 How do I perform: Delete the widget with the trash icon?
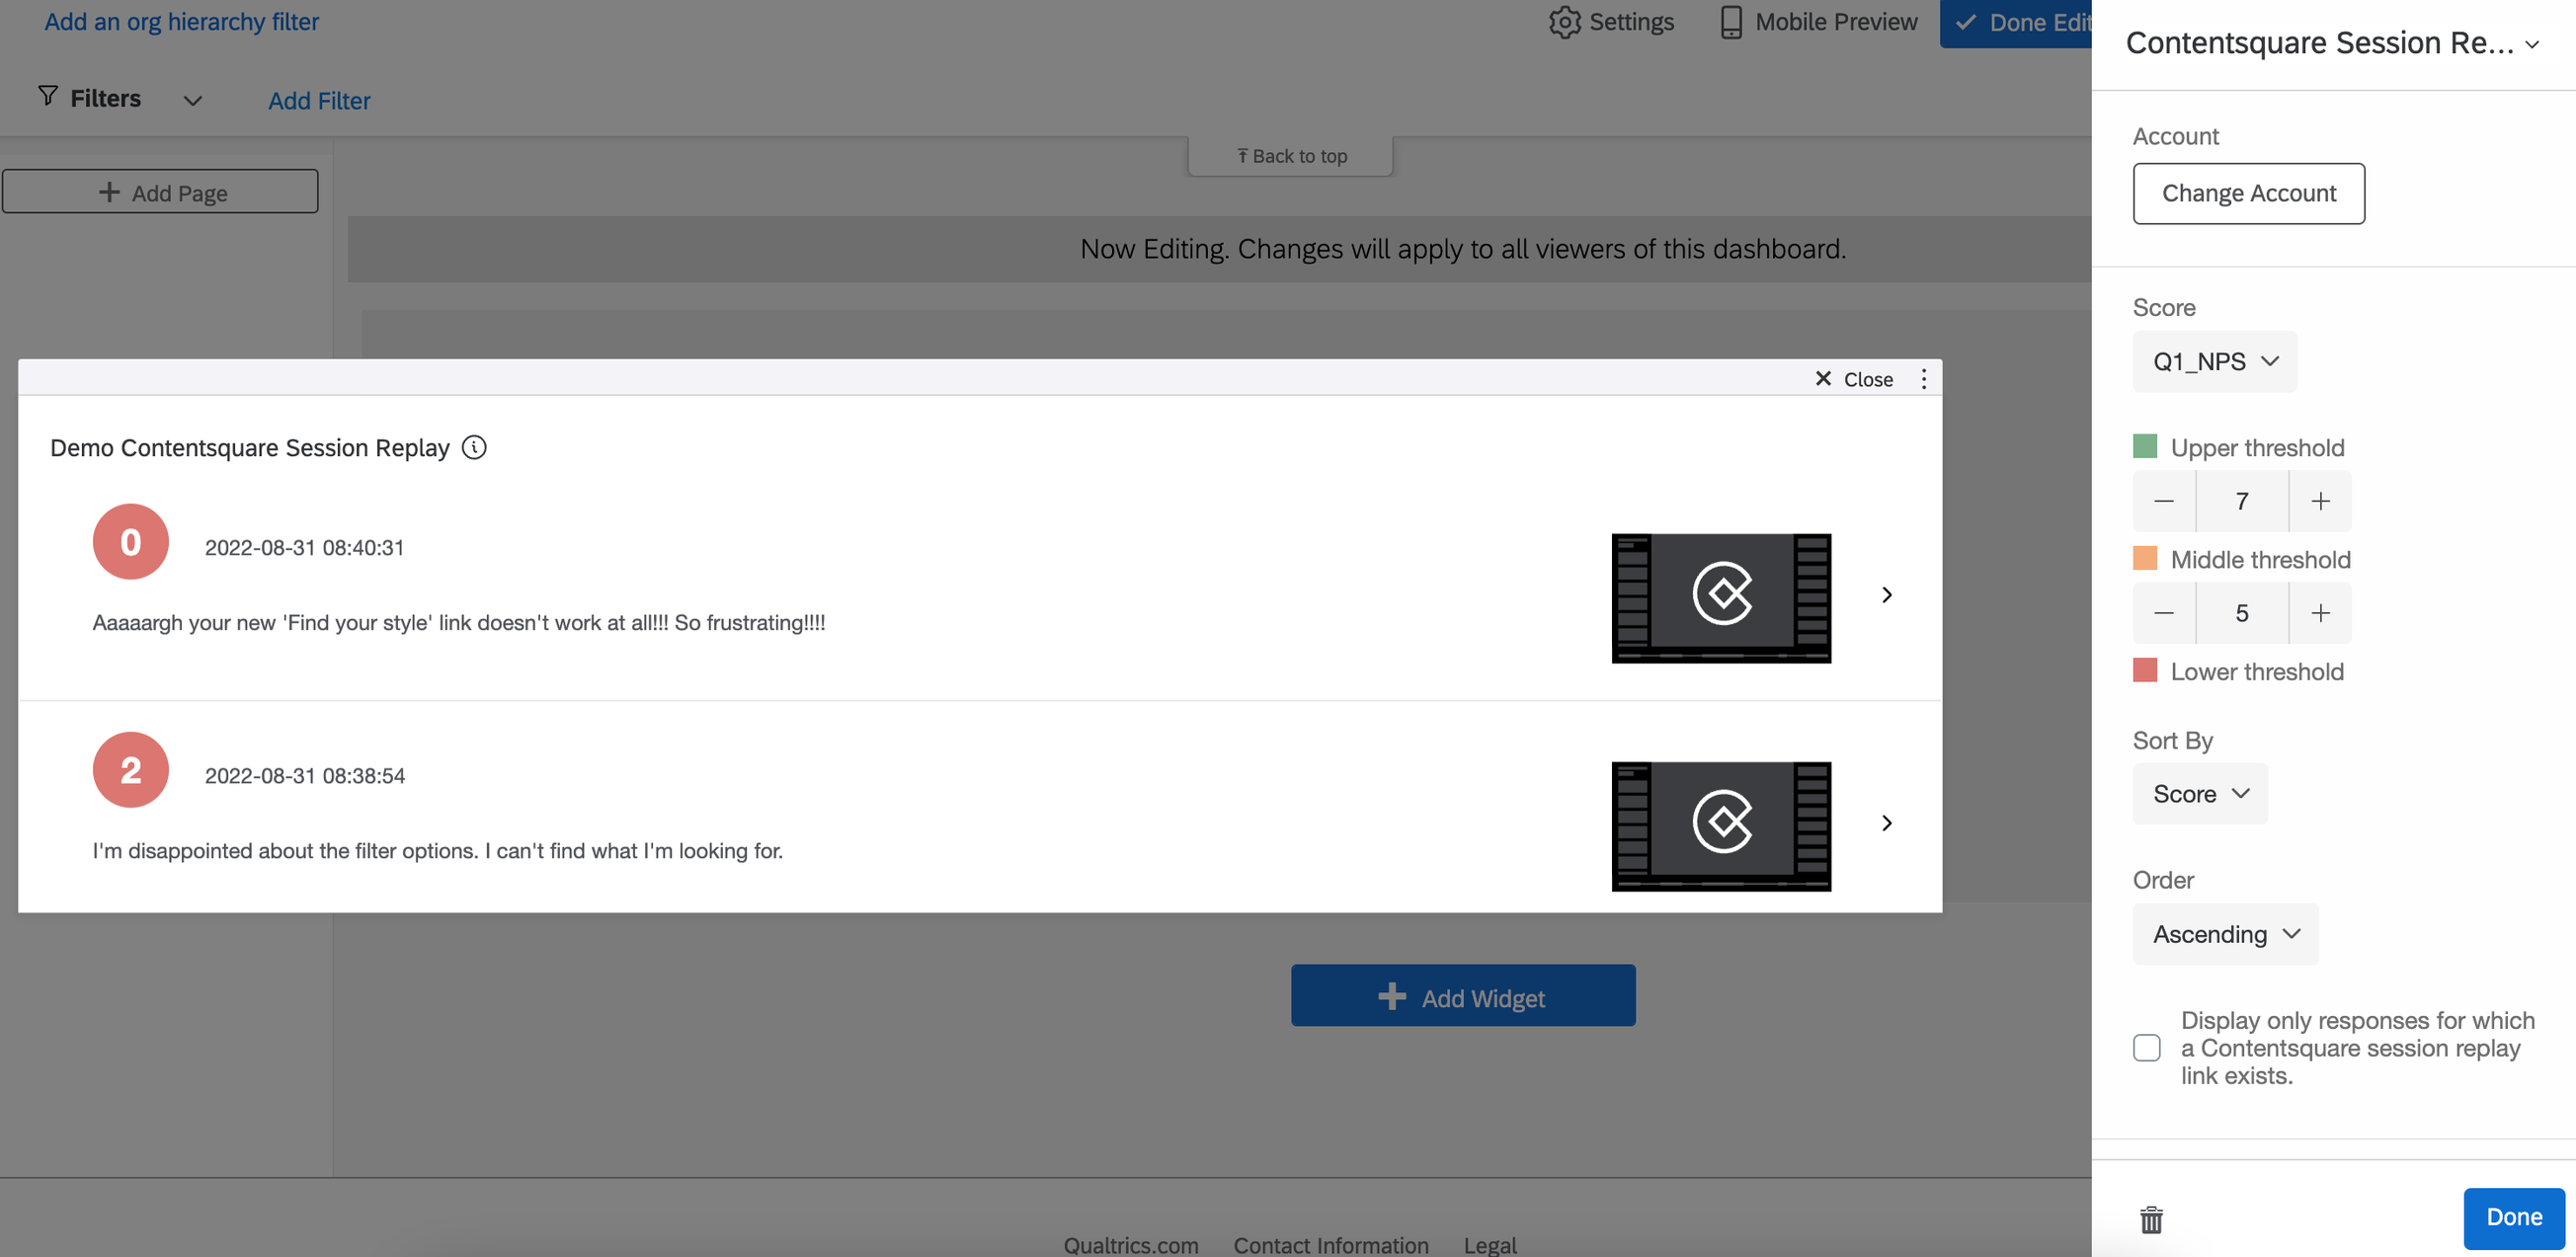coord(2151,1219)
